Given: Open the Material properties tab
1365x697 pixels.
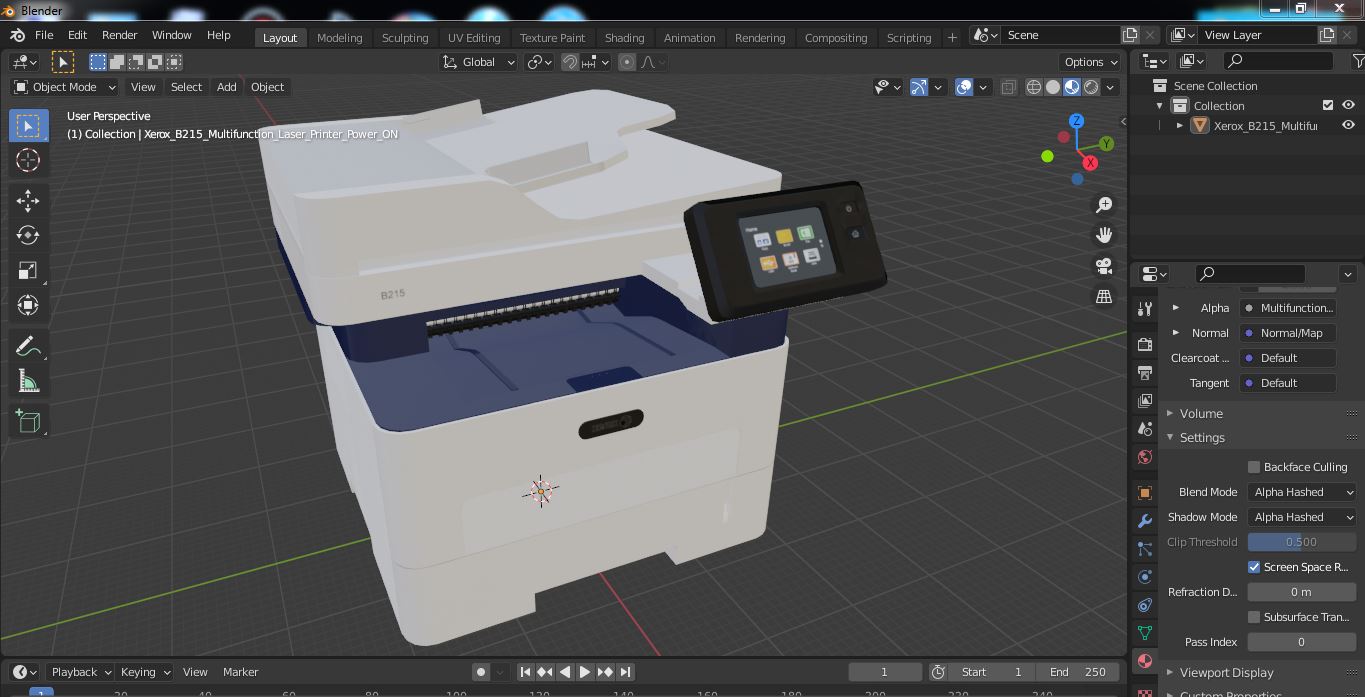Looking at the screenshot, I should (1145, 661).
